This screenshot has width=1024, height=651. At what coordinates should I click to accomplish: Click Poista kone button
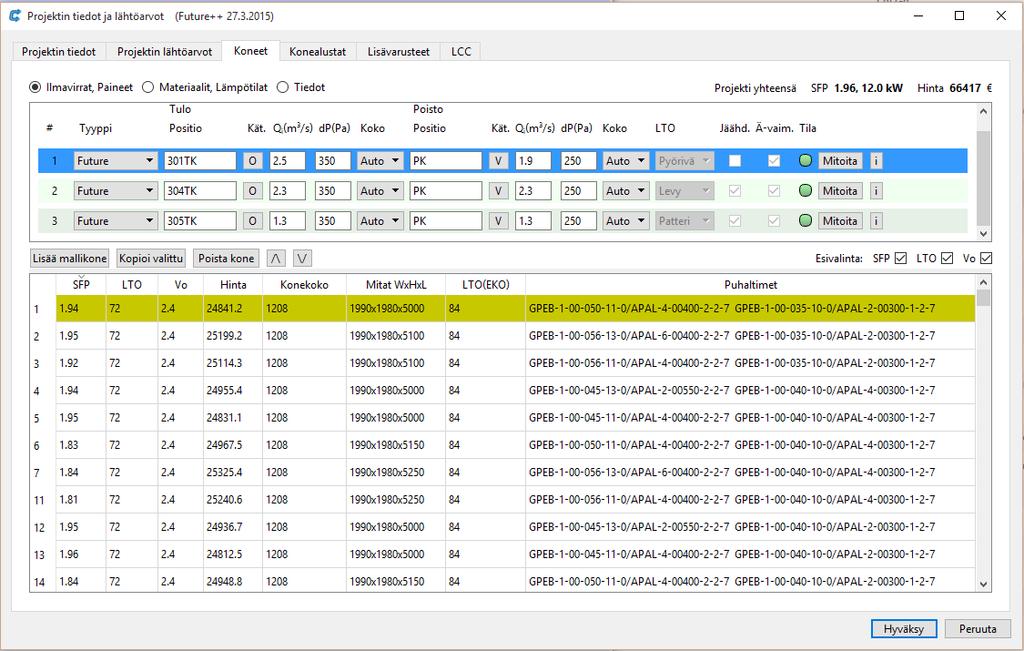226,259
